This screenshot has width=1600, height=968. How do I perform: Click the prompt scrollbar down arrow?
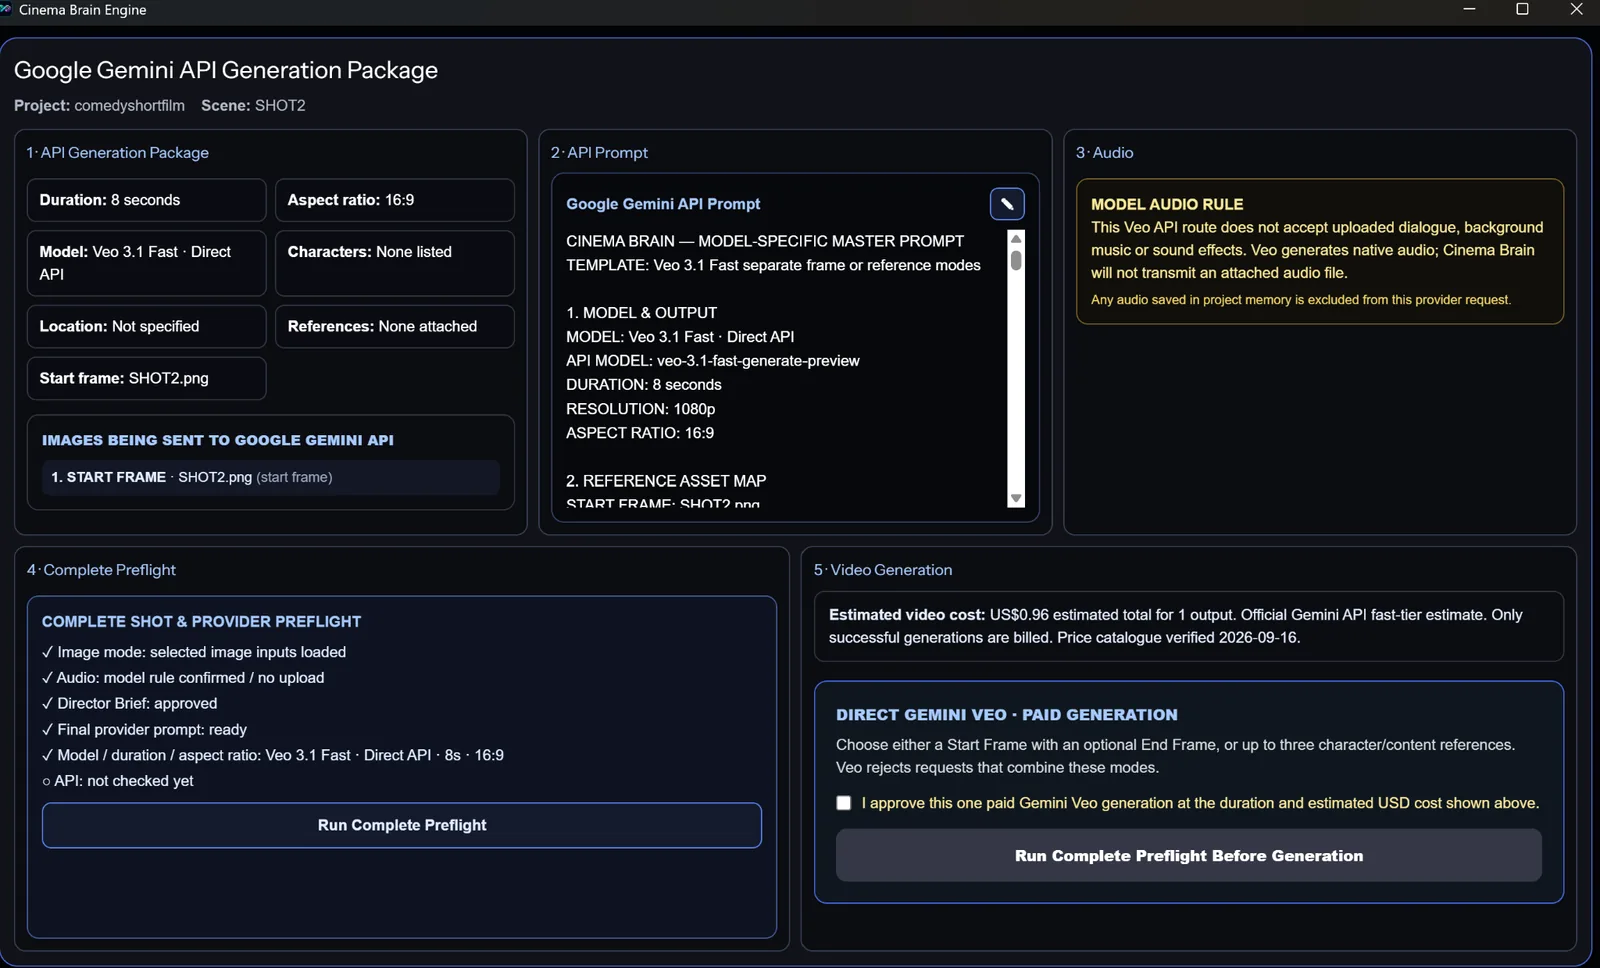tap(1016, 498)
